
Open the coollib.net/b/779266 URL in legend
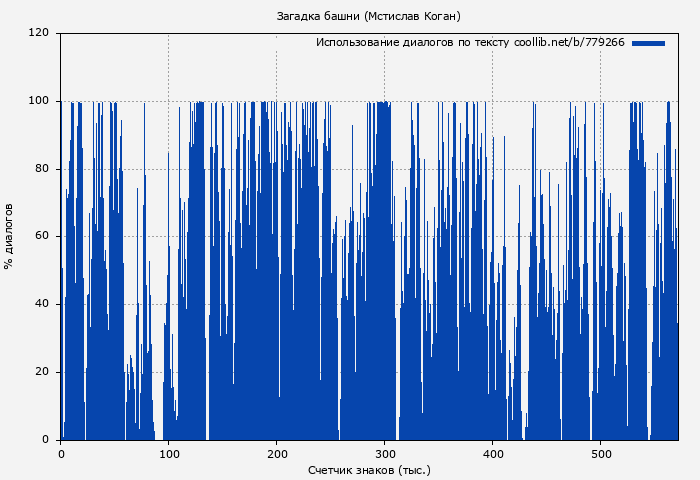click(569, 43)
